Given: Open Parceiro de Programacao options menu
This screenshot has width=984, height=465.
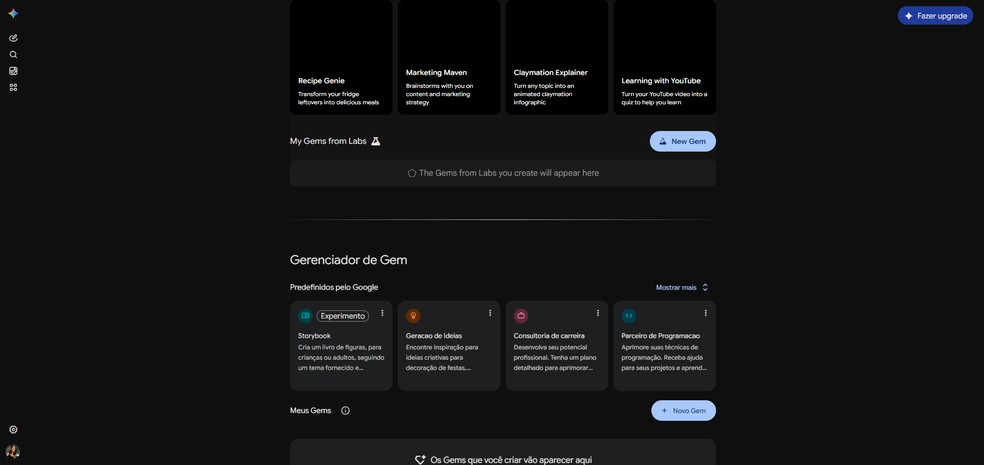Looking at the screenshot, I should (x=705, y=313).
